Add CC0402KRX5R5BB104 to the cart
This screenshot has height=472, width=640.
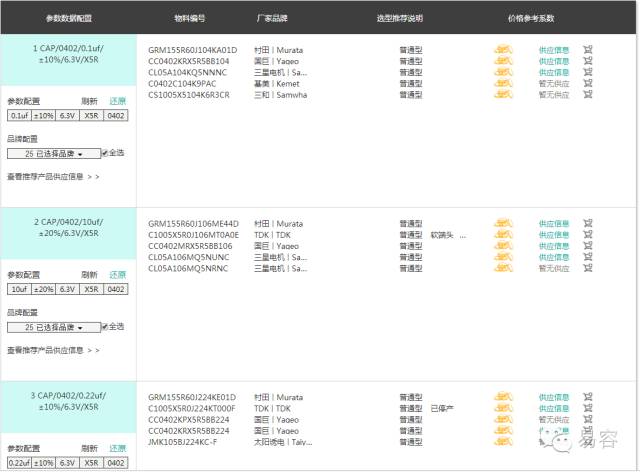click(x=587, y=61)
